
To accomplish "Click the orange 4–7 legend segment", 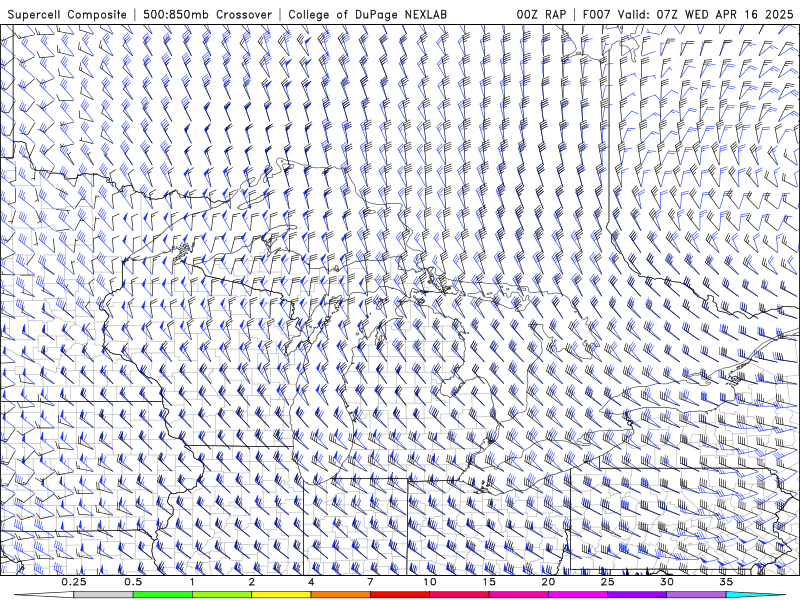I will pos(340,595).
